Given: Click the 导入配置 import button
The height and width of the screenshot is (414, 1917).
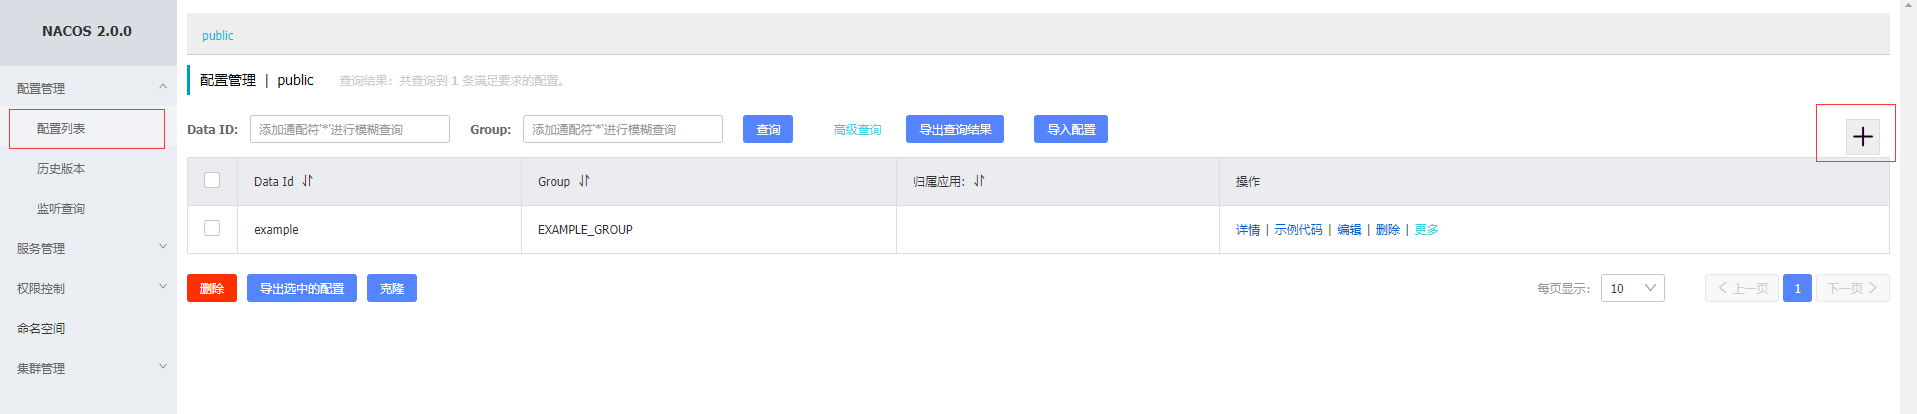Looking at the screenshot, I should [x=1071, y=129].
